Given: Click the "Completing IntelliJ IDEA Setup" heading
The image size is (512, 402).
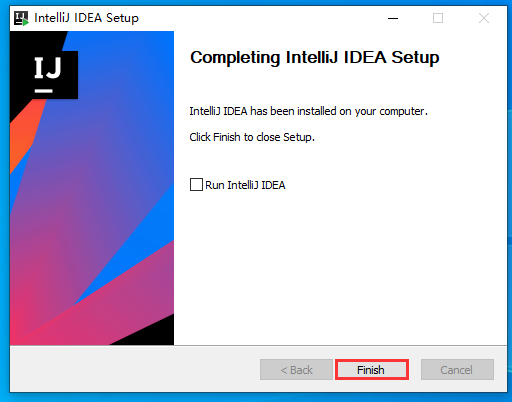Looking at the screenshot, I should (x=315, y=57).
